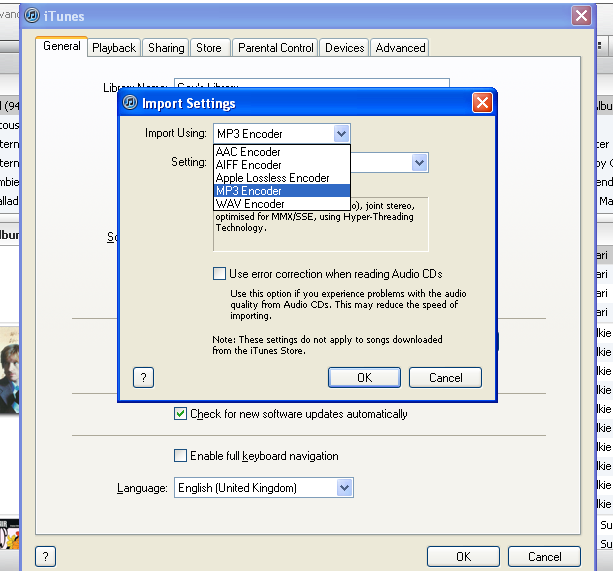Open the Devices tab
Screen dimensions: 613x571
pyautogui.click(x=344, y=48)
